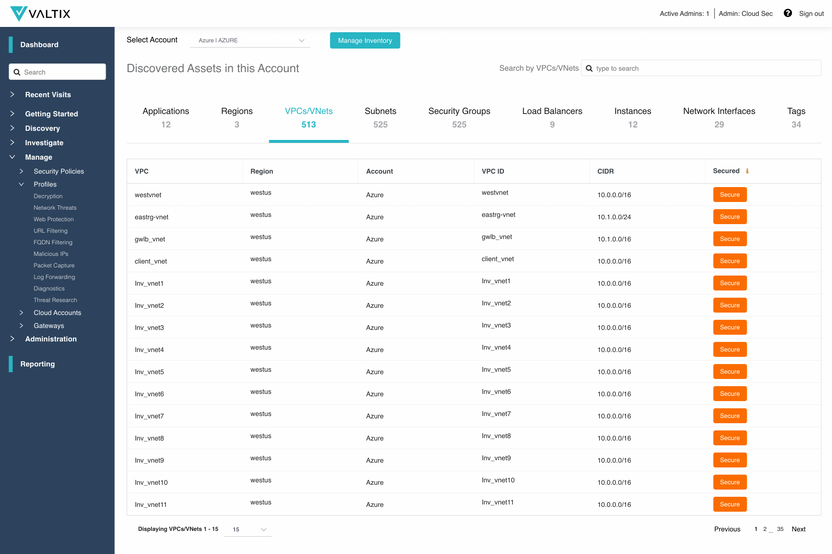This screenshot has width=832, height=554.
Task: Open the Select Account dropdown
Action: [250, 40]
